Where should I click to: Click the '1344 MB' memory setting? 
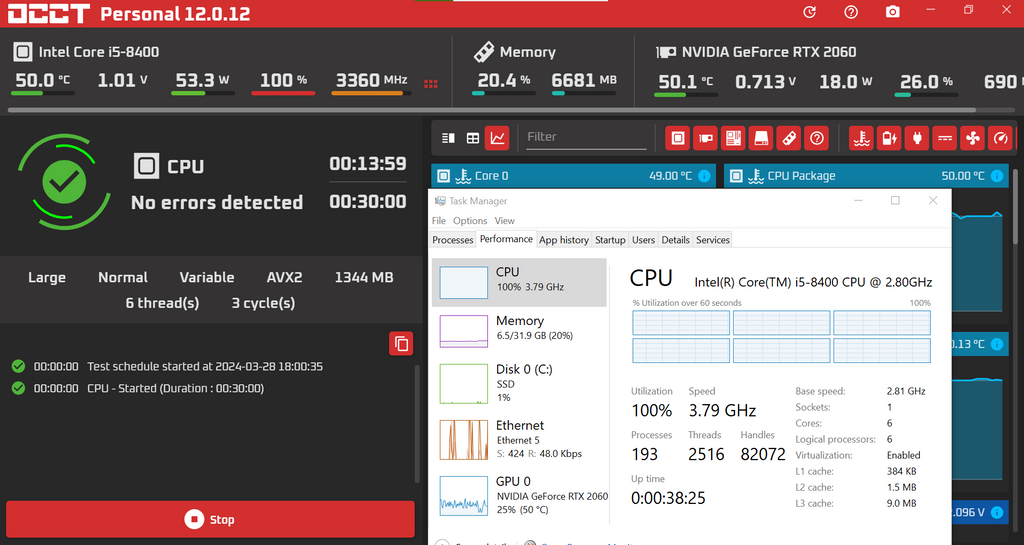point(364,277)
